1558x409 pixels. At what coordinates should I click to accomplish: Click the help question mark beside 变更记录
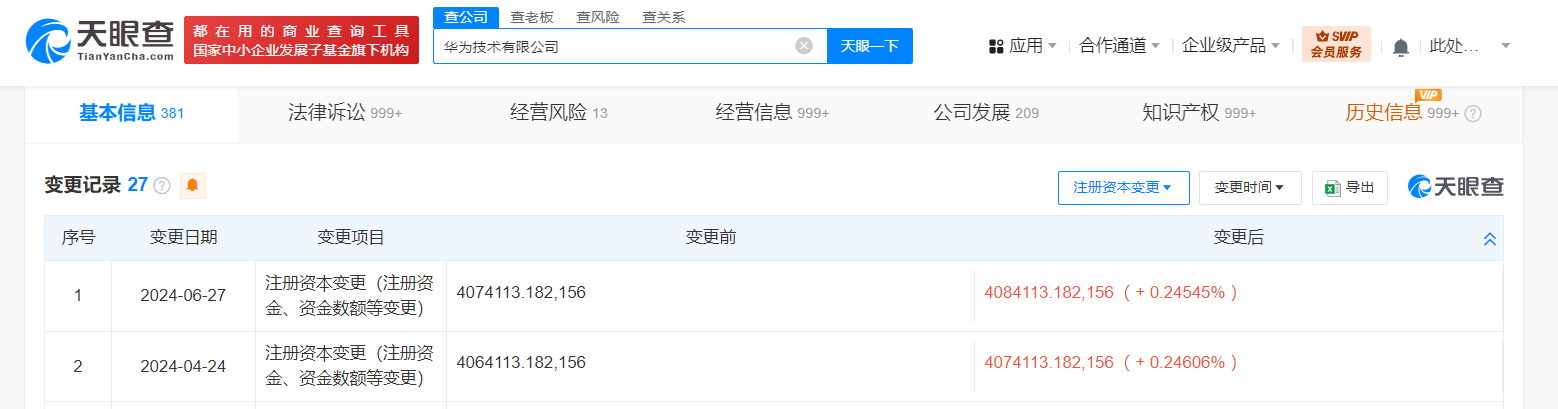162,186
